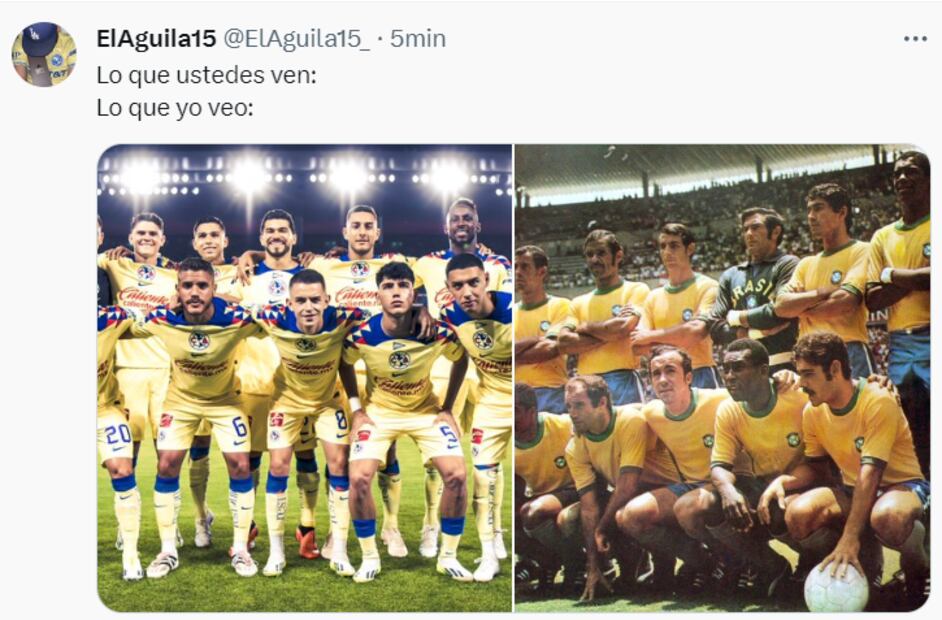Open the @ElAguila15_ handle link
This screenshot has height=620, width=942.
[297, 39]
